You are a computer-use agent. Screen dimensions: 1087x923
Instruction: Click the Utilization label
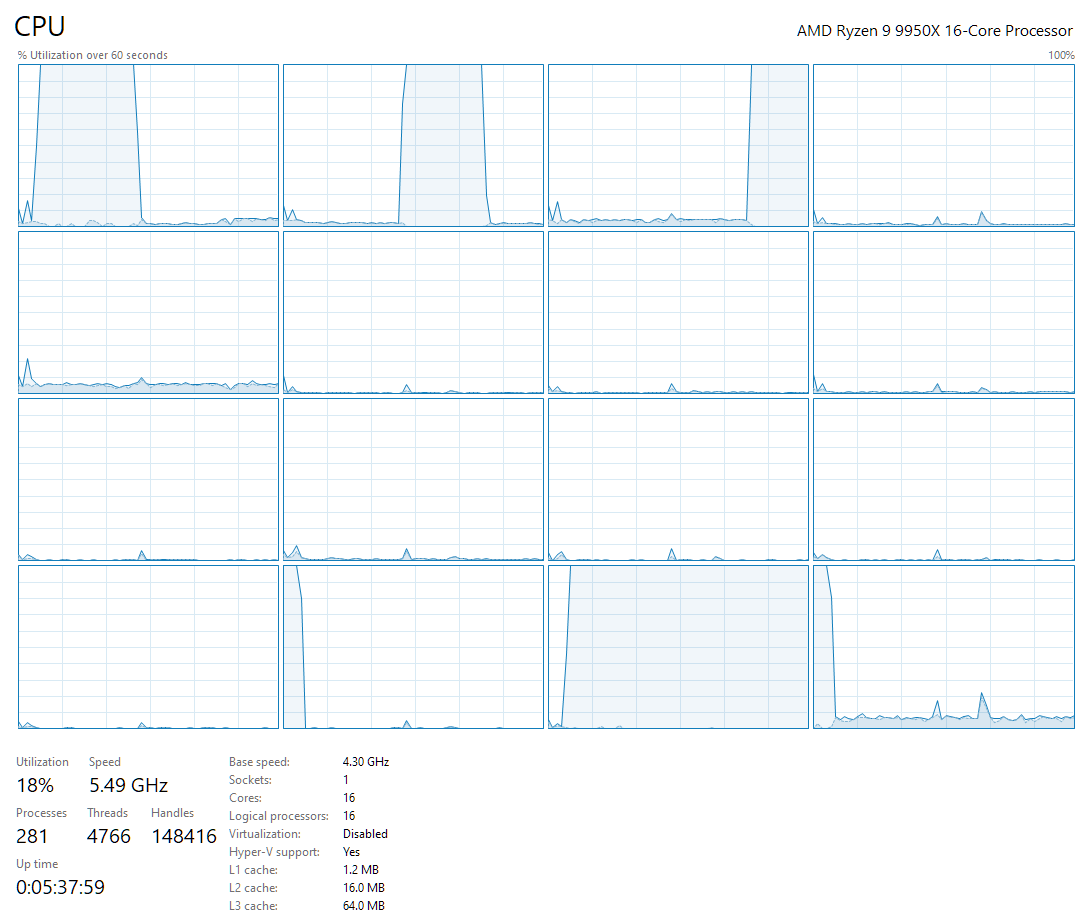pos(42,761)
